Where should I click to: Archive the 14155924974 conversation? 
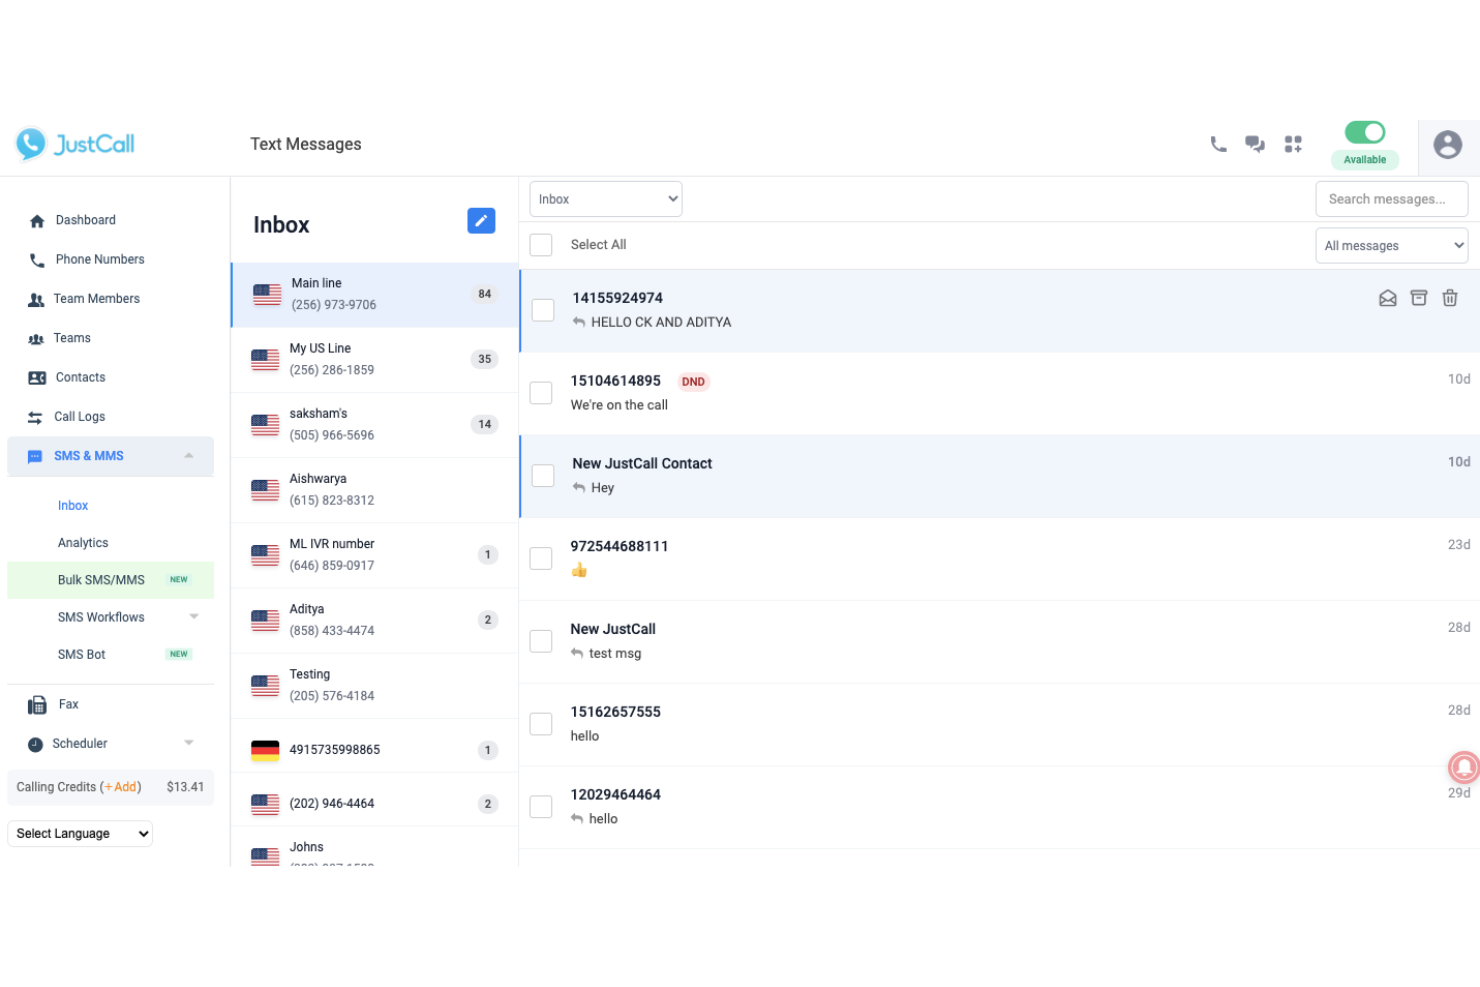[x=1419, y=297]
